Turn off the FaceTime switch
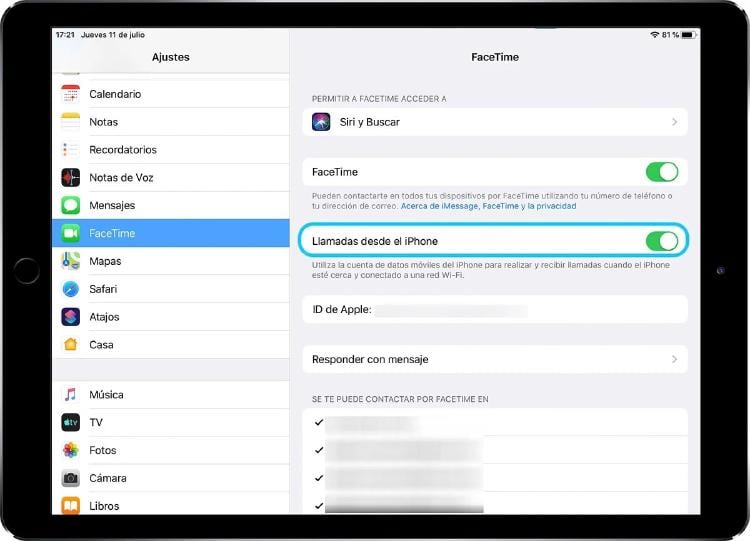The image size is (750, 541). point(662,172)
